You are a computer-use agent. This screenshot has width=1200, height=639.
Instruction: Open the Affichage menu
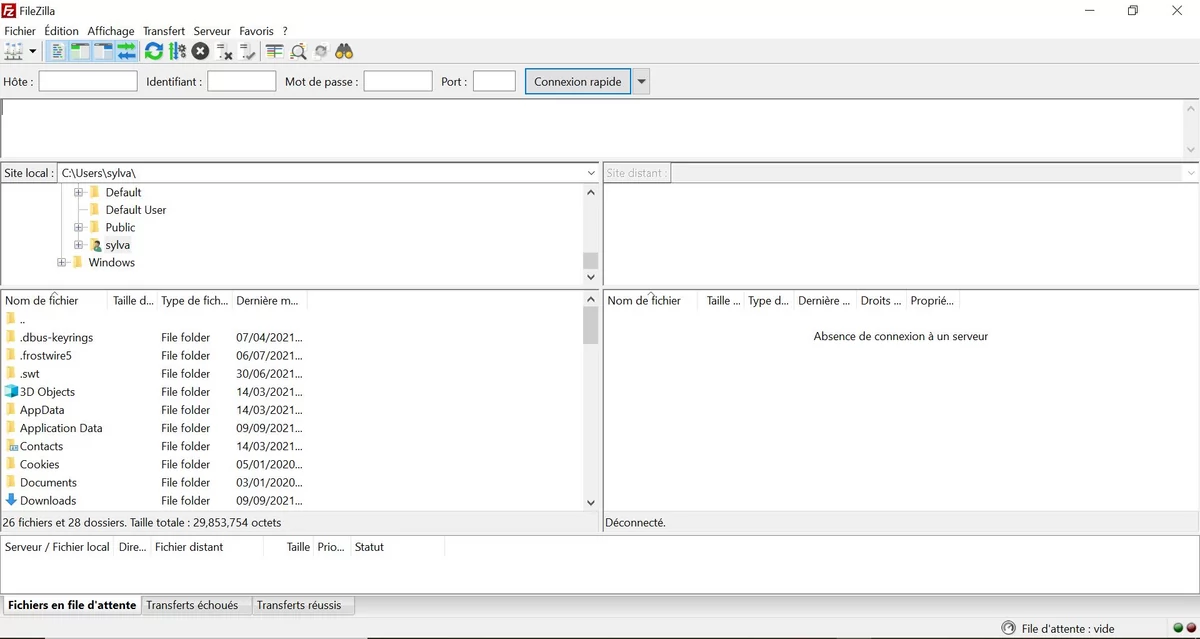[111, 31]
